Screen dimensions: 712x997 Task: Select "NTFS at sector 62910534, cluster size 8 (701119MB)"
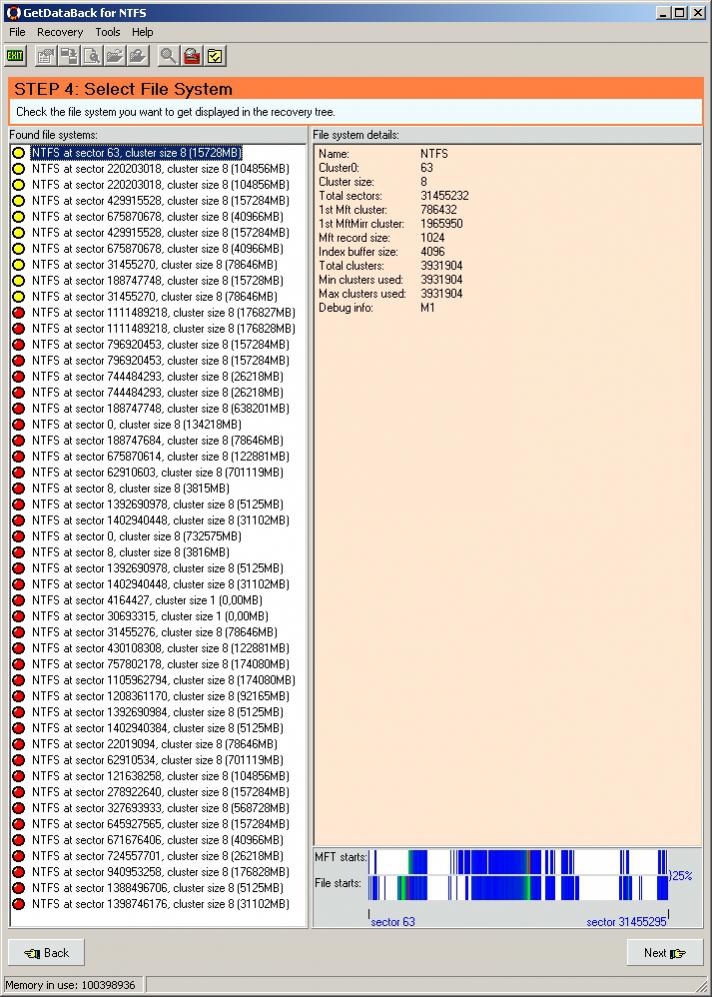158,760
